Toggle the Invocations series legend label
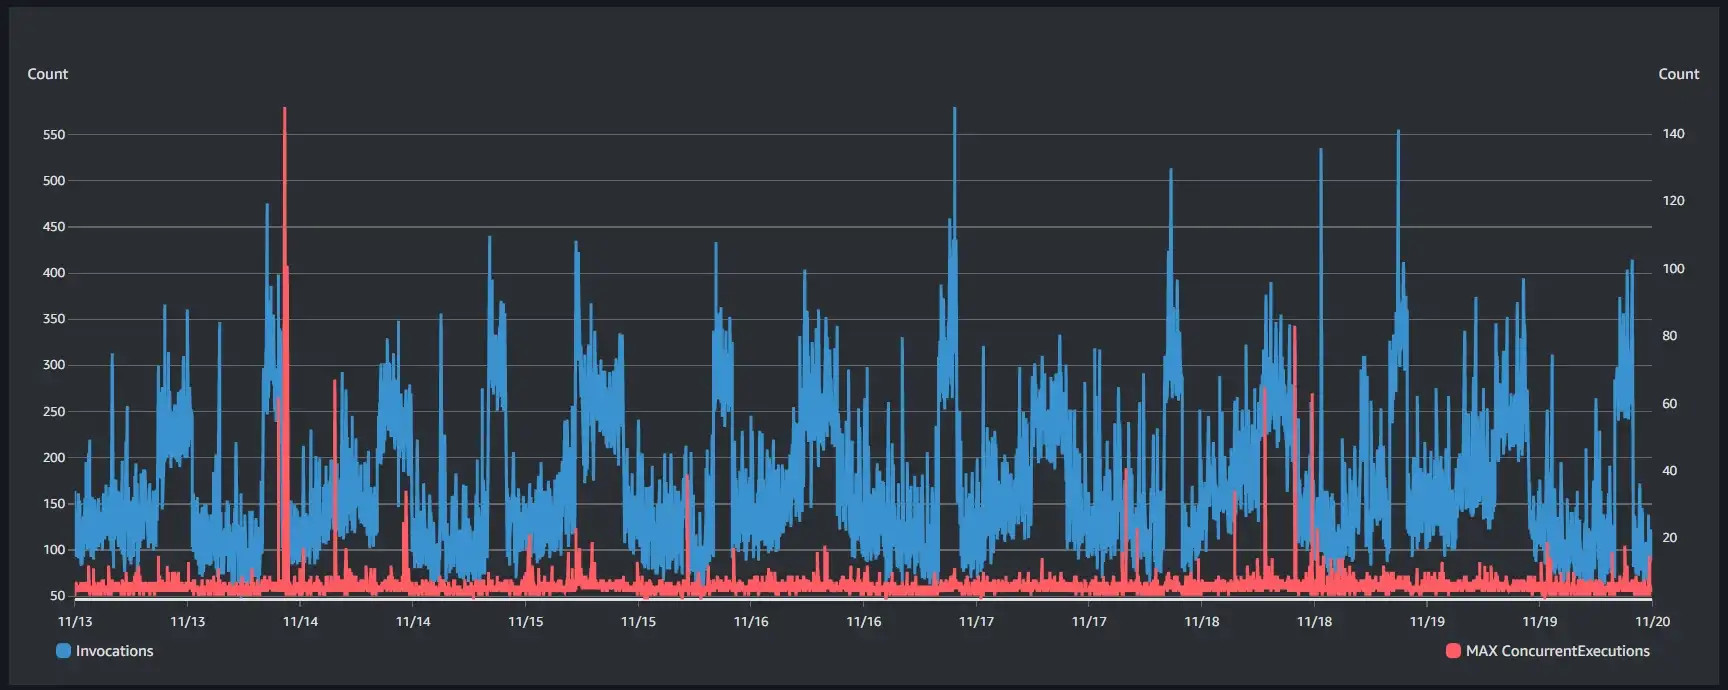Viewport: 1728px width, 690px height. pyautogui.click(x=114, y=651)
